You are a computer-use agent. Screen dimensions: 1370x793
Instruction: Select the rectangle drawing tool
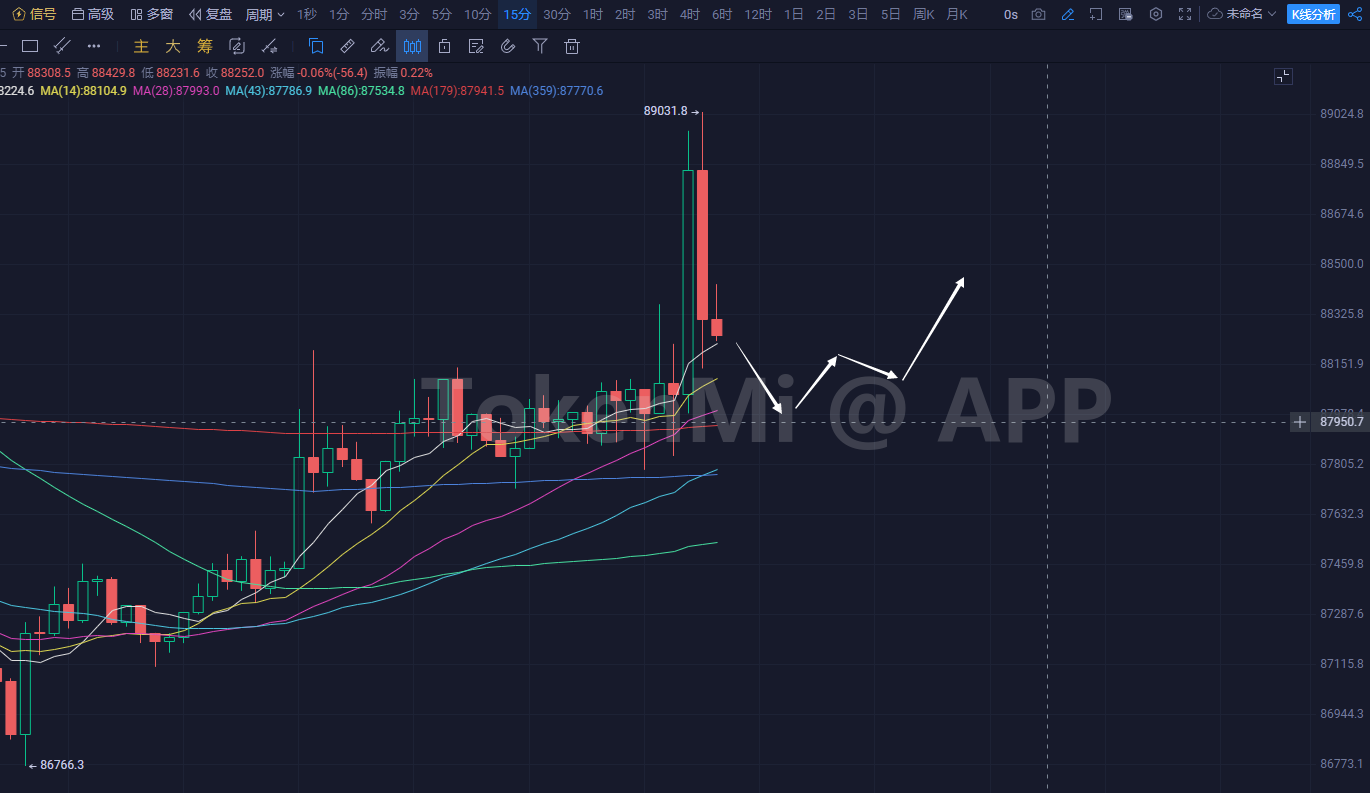click(30, 46)
